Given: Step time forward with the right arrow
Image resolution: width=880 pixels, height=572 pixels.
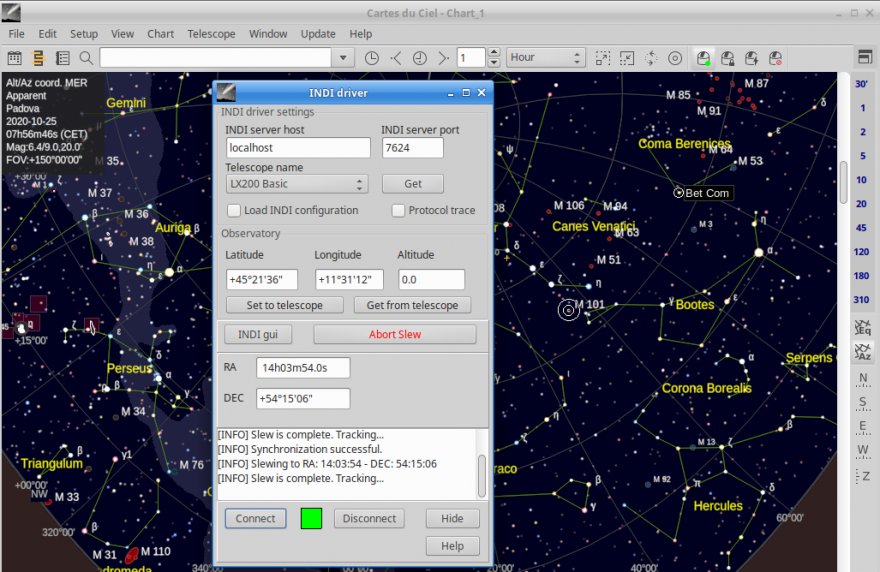Looking at the screenshot, I should tap(443, 58).
